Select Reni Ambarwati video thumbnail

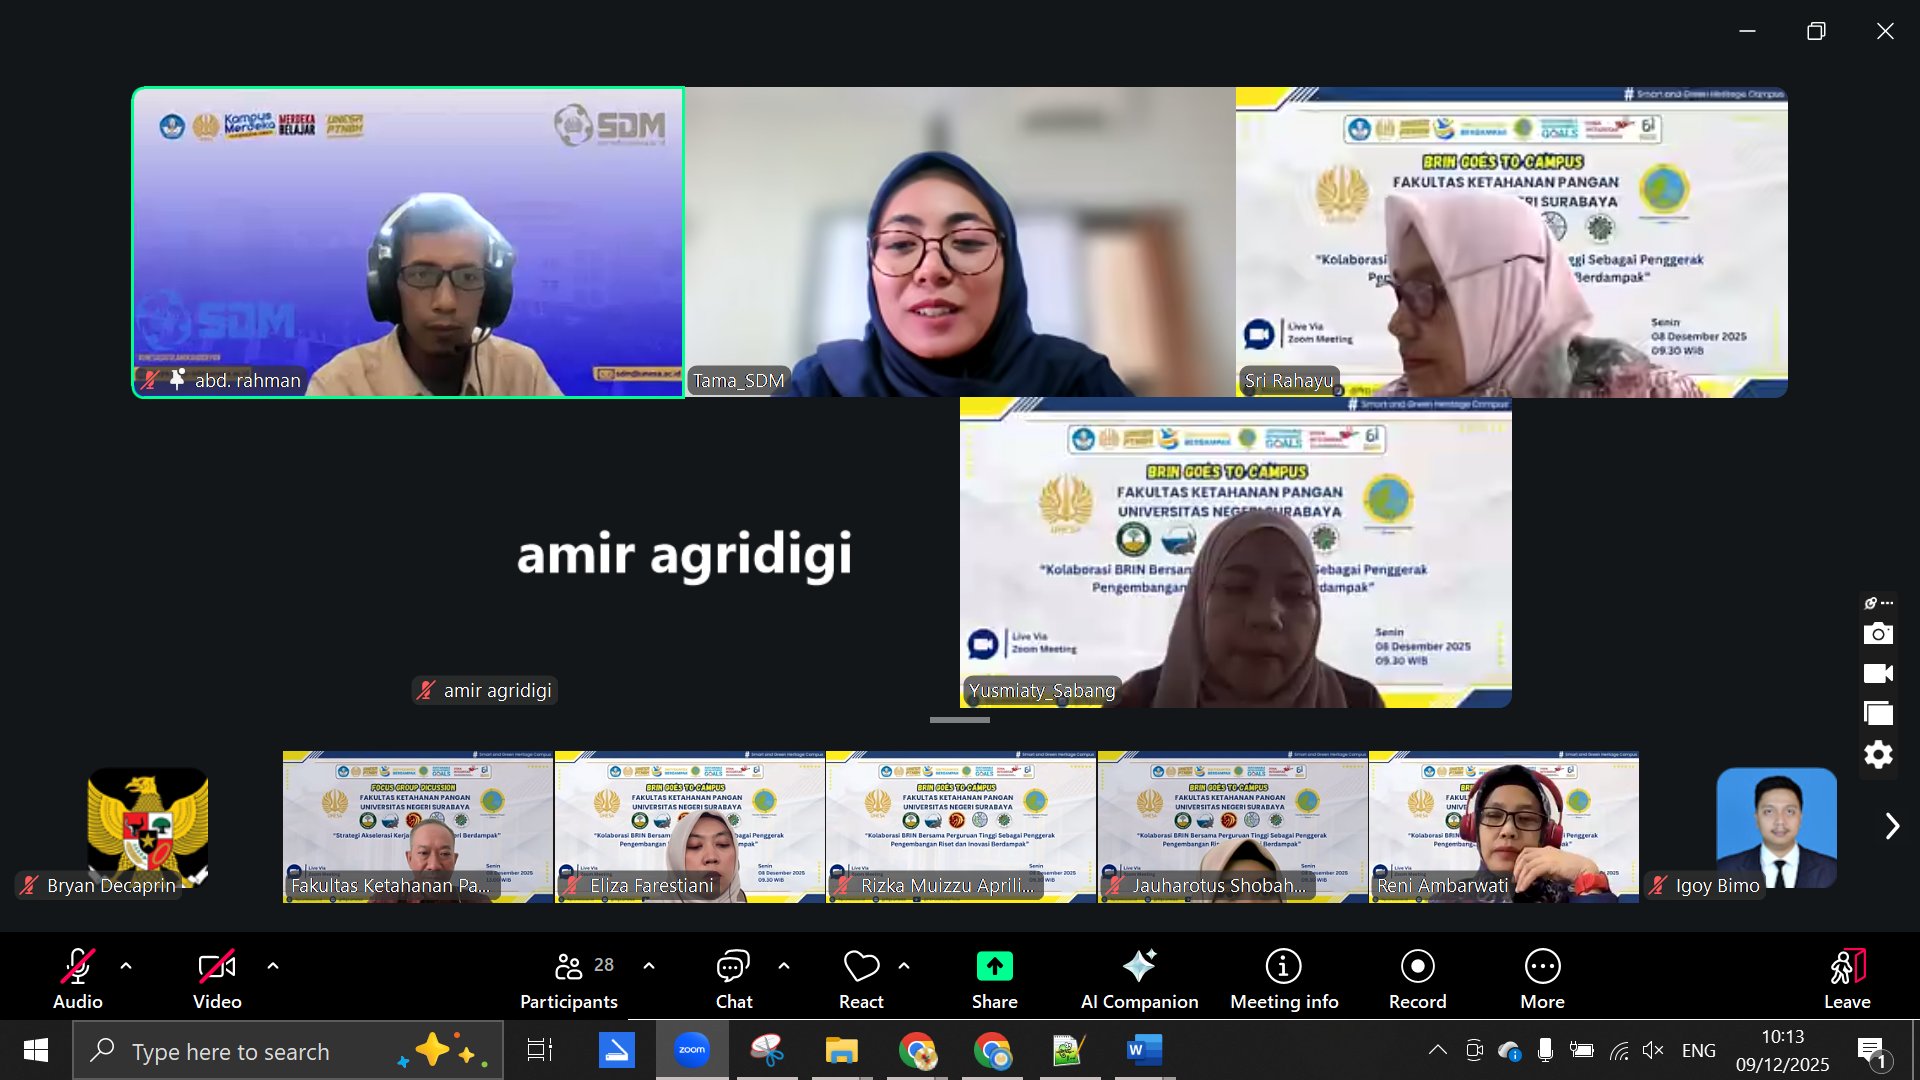(x=1503, y=826)
